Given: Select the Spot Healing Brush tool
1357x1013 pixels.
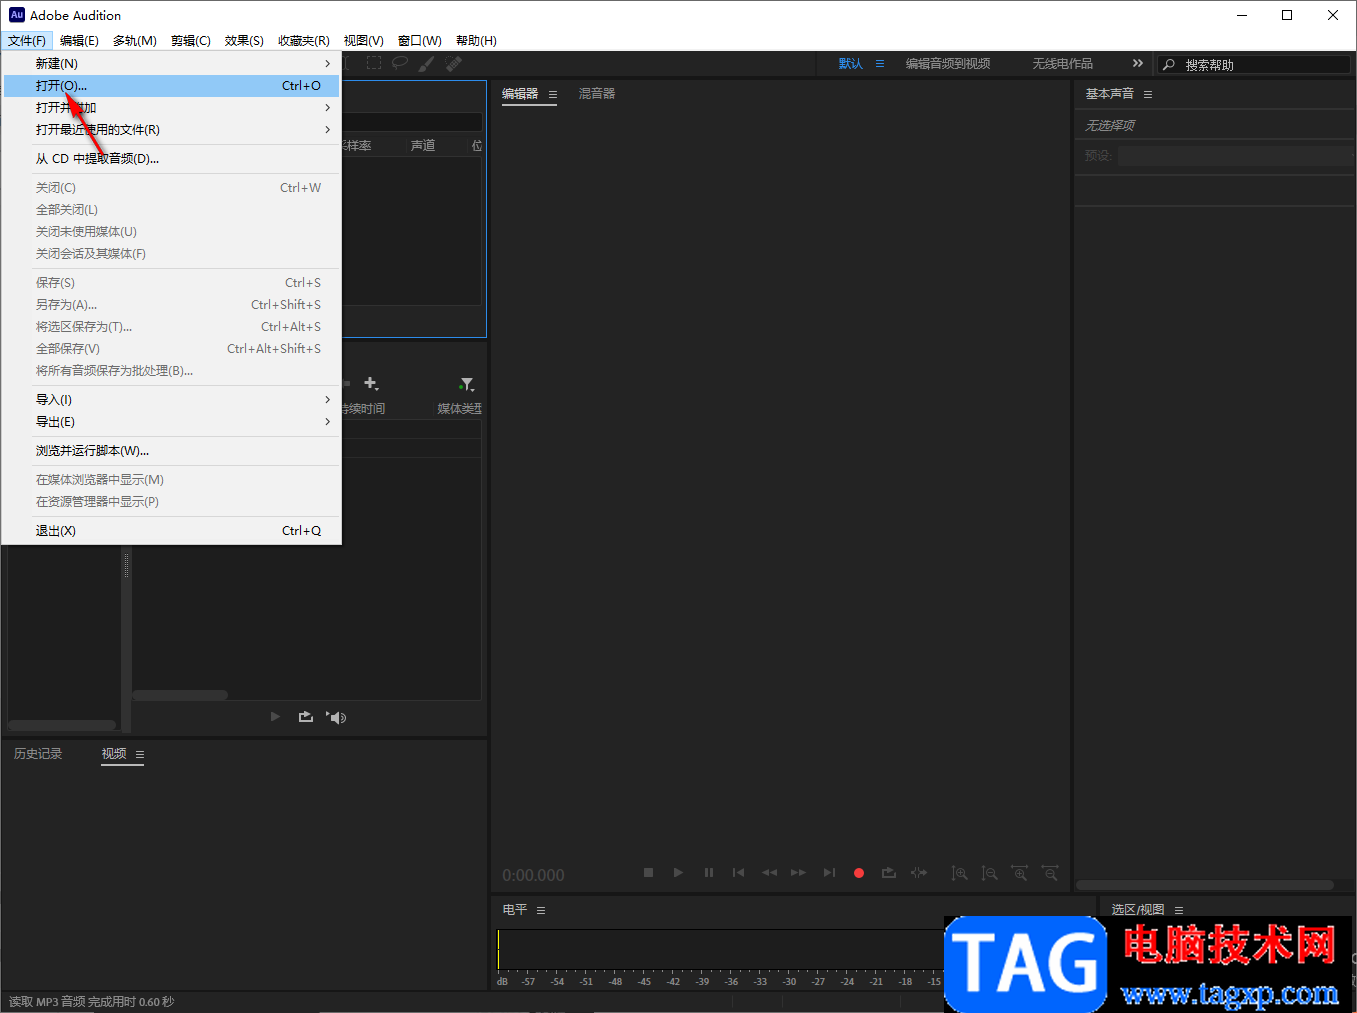Looking at the screenshot, I should [x=454, y=63].
